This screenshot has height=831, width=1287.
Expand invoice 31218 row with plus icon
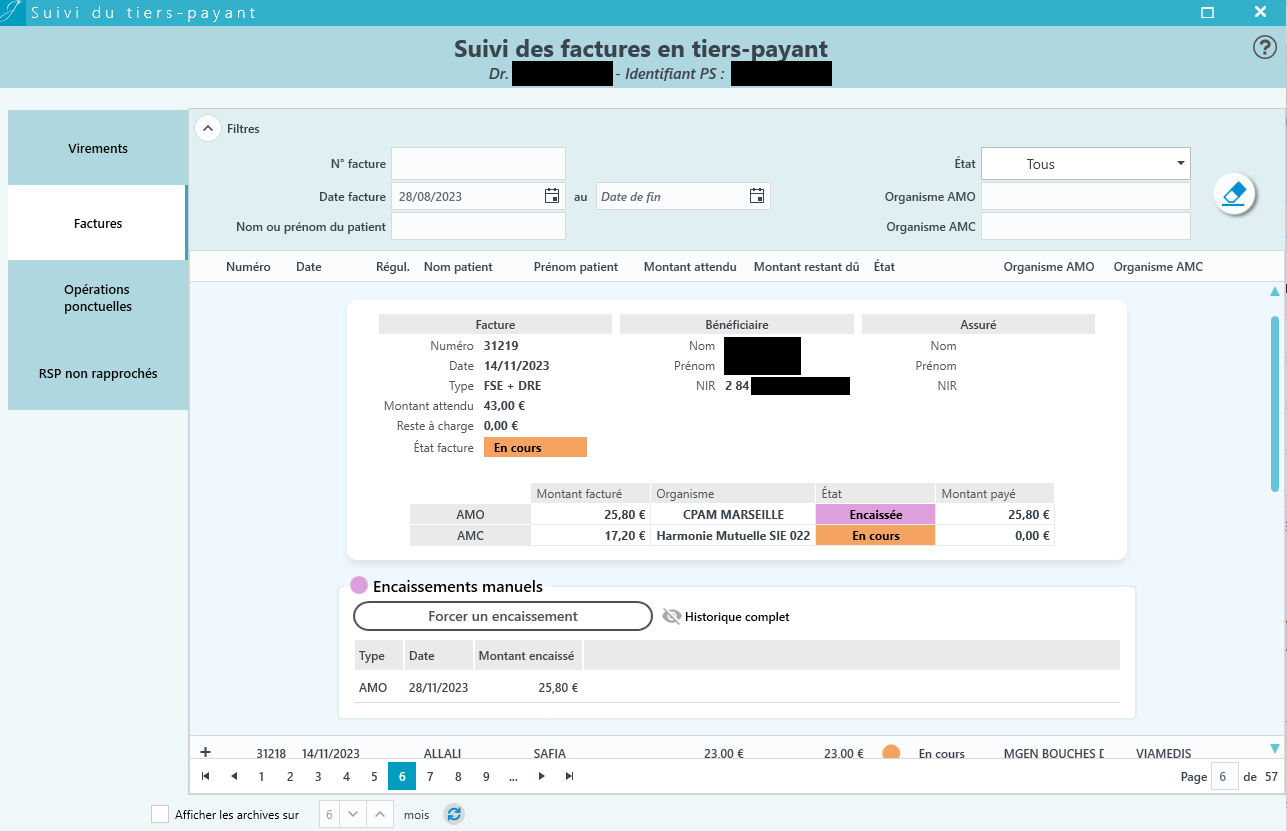(206, 752)
